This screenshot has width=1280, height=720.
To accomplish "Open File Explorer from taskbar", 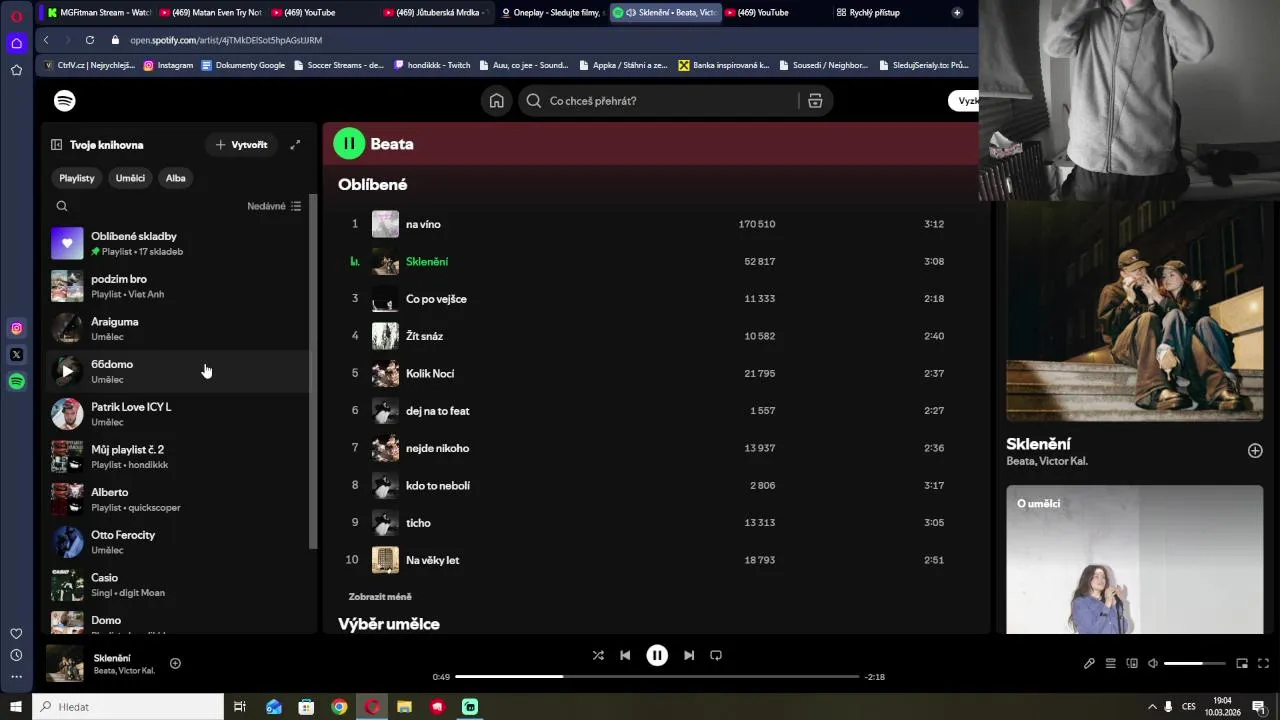I will coord(404,707).
